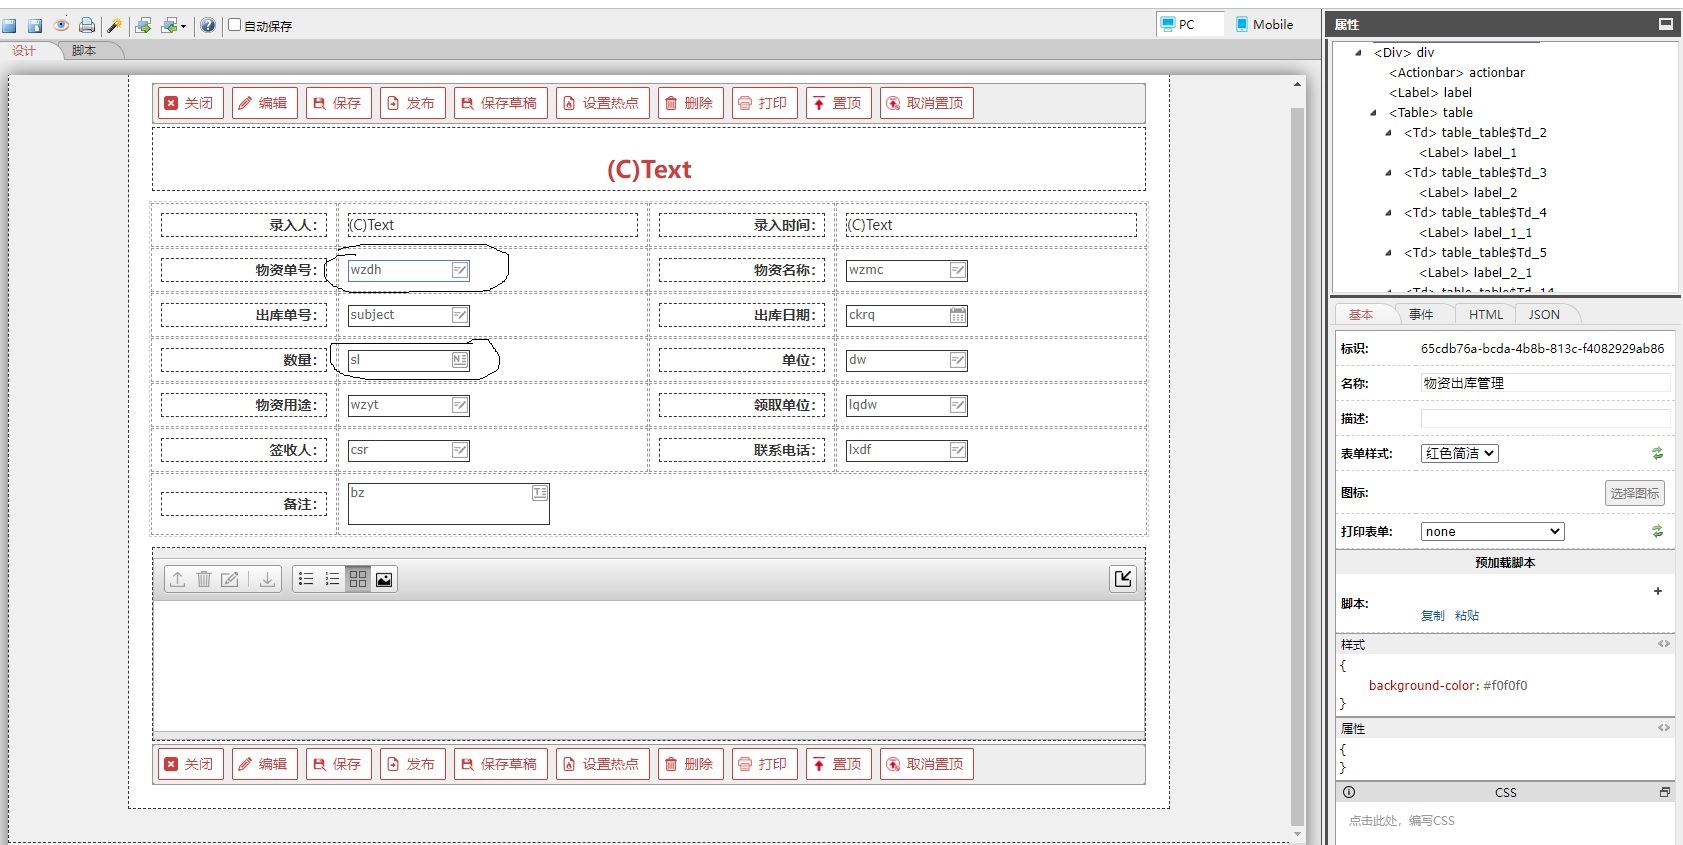Open the 表单样式 dropdown showing 红色简洁

(1459, 453)
